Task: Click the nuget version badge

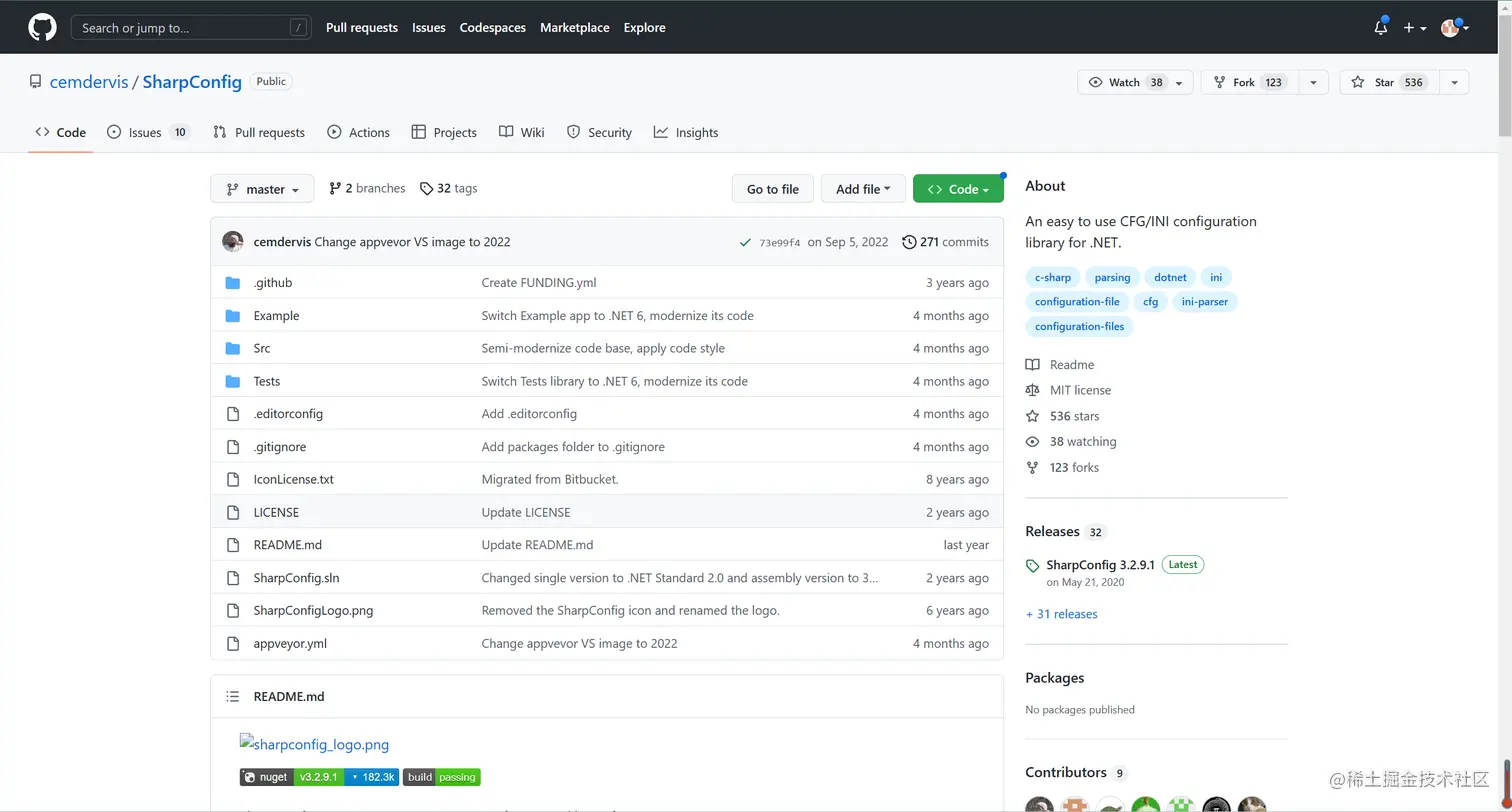Action: point(320,777)
